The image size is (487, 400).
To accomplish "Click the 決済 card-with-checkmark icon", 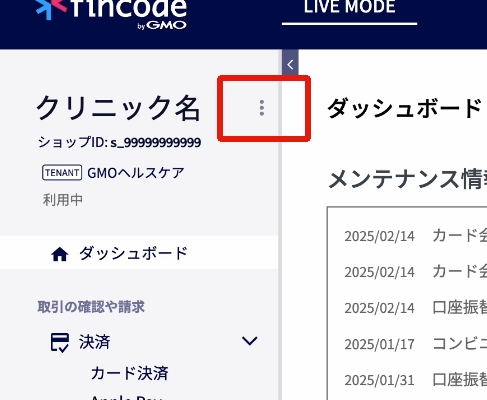I will click(60, 342).
